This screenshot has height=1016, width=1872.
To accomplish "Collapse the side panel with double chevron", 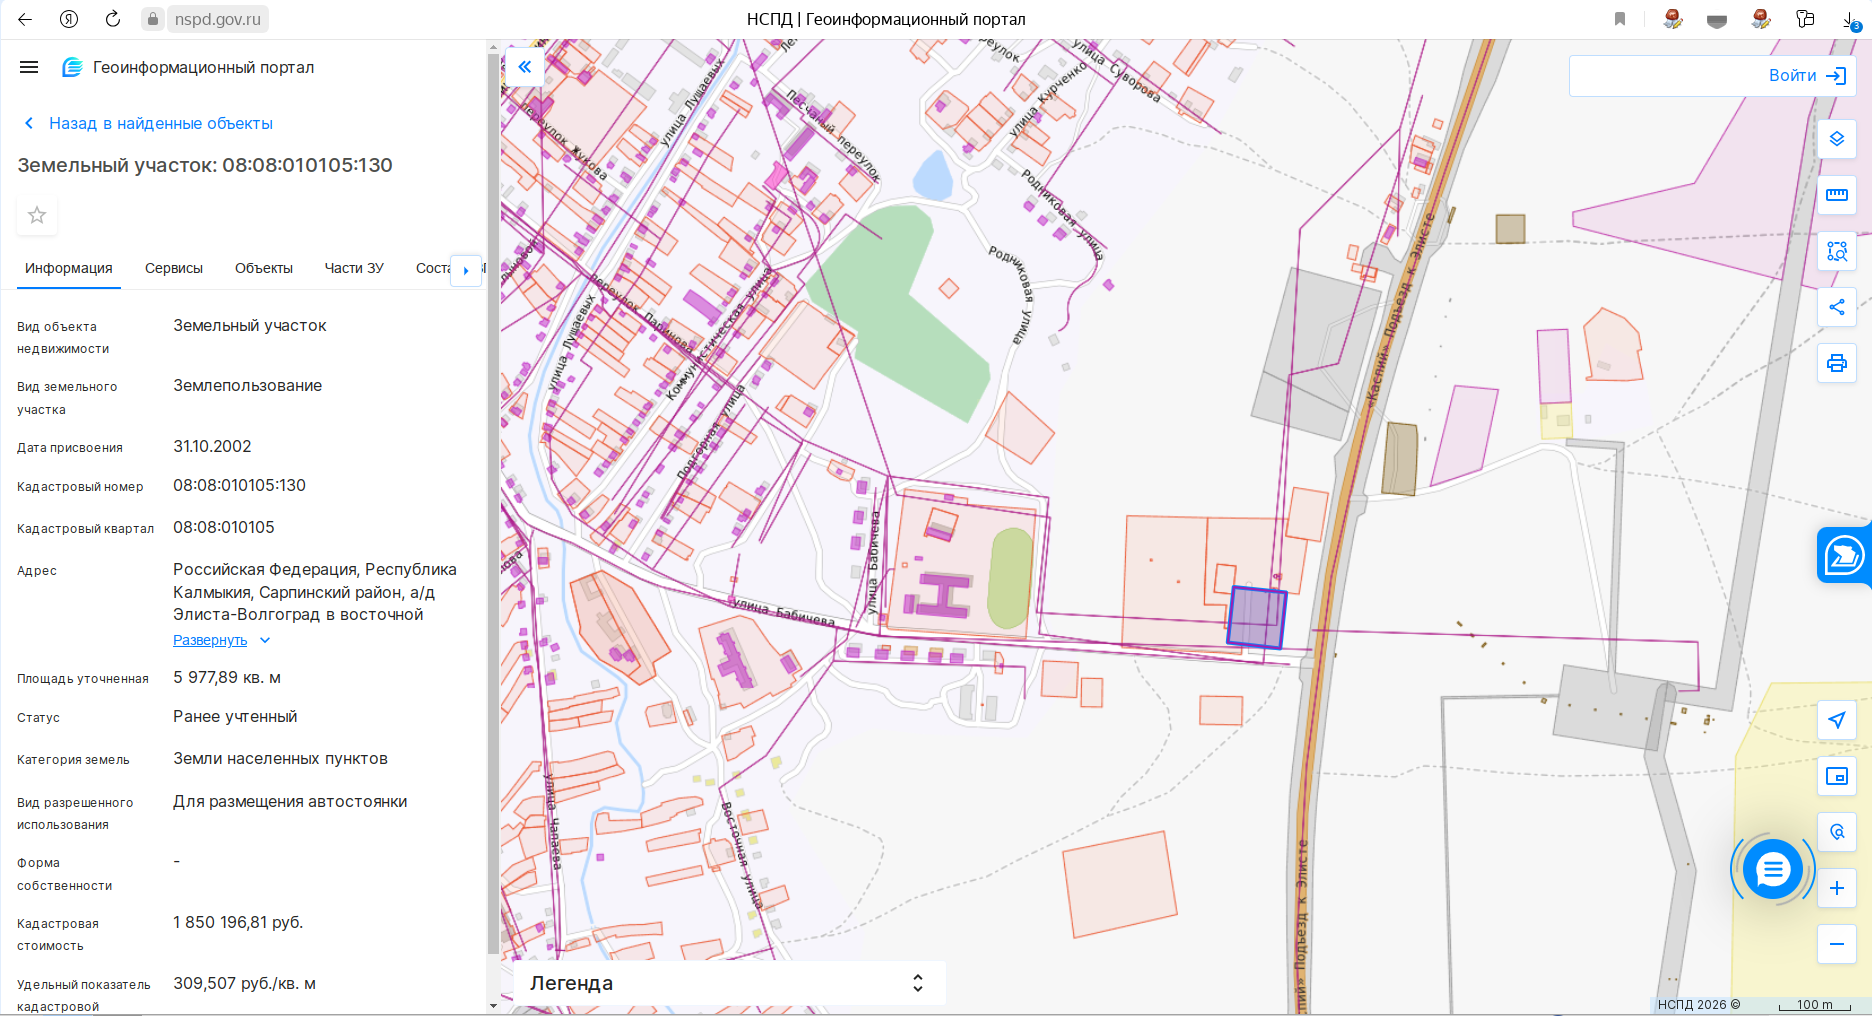I will (525, 67).
